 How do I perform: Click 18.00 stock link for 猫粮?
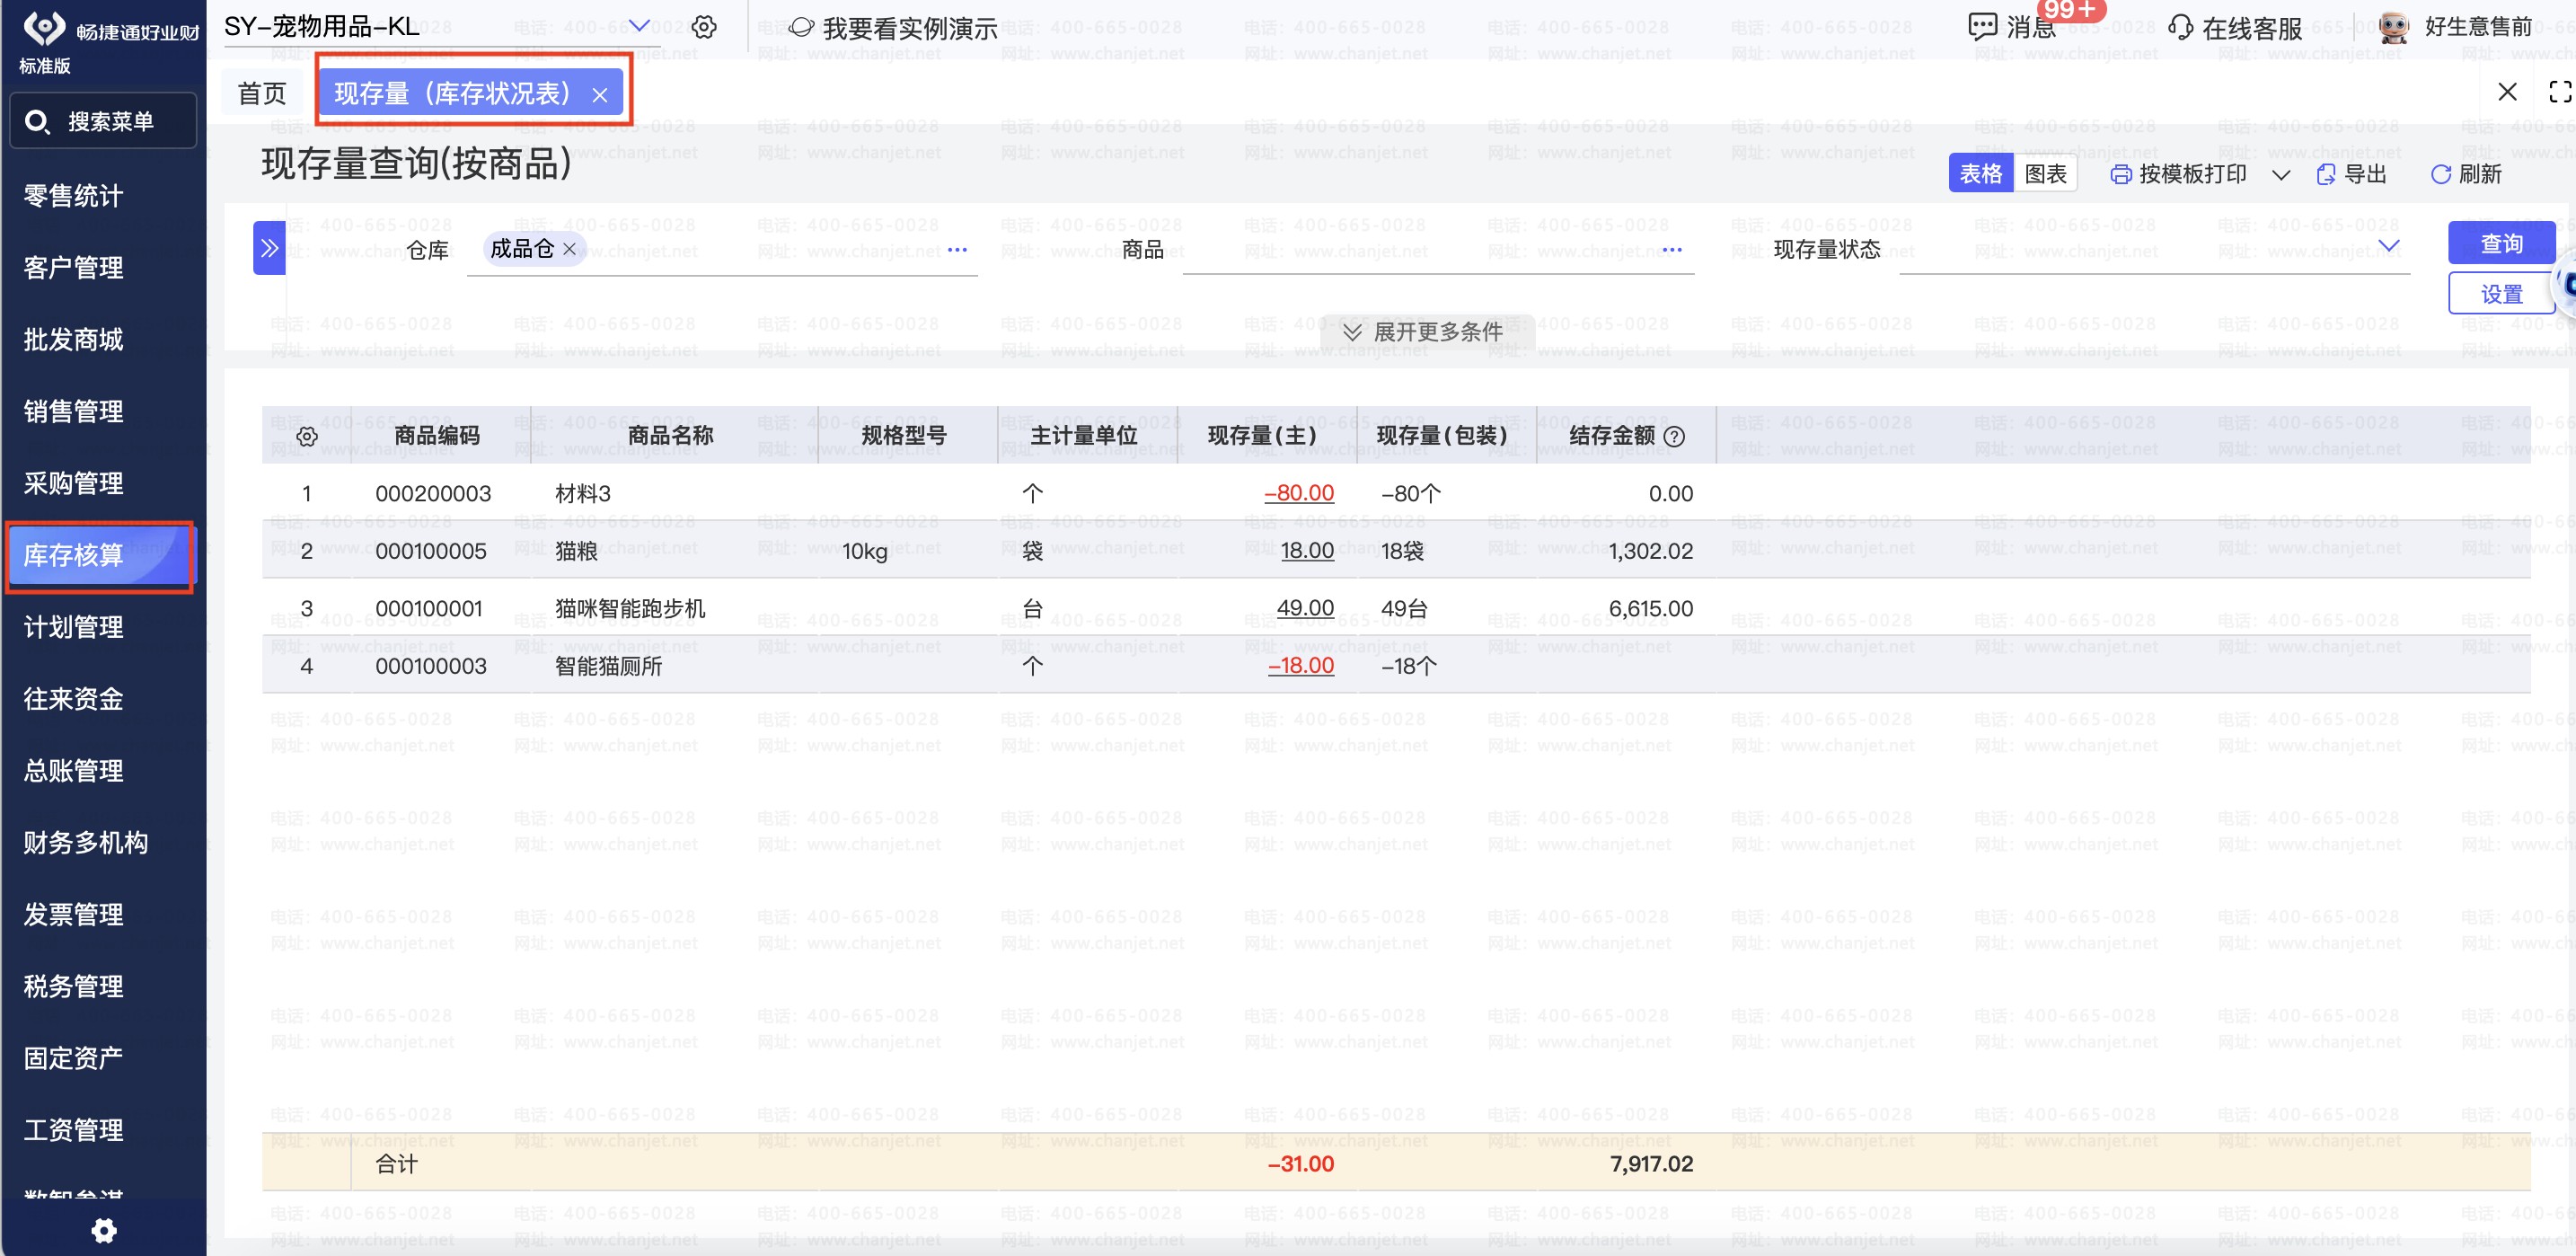tap(1307, 551)
